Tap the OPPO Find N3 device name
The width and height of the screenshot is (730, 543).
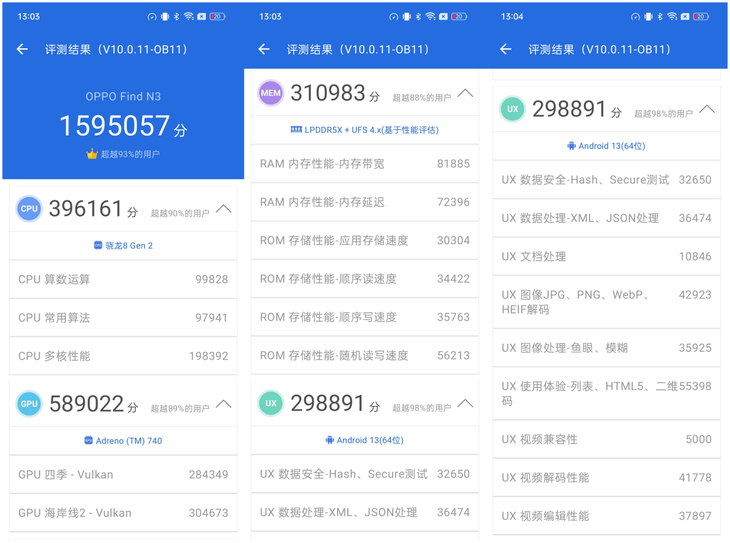coord(123,97)
